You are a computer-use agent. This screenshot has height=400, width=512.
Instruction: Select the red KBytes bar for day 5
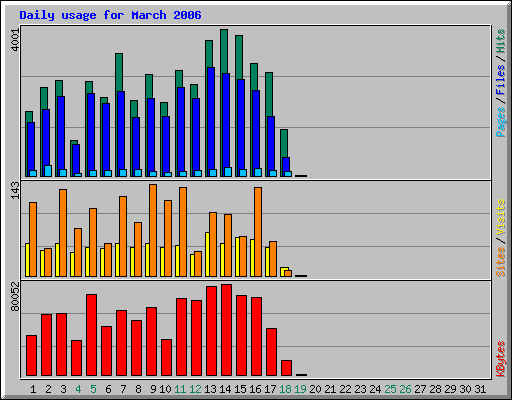[91, 335]
